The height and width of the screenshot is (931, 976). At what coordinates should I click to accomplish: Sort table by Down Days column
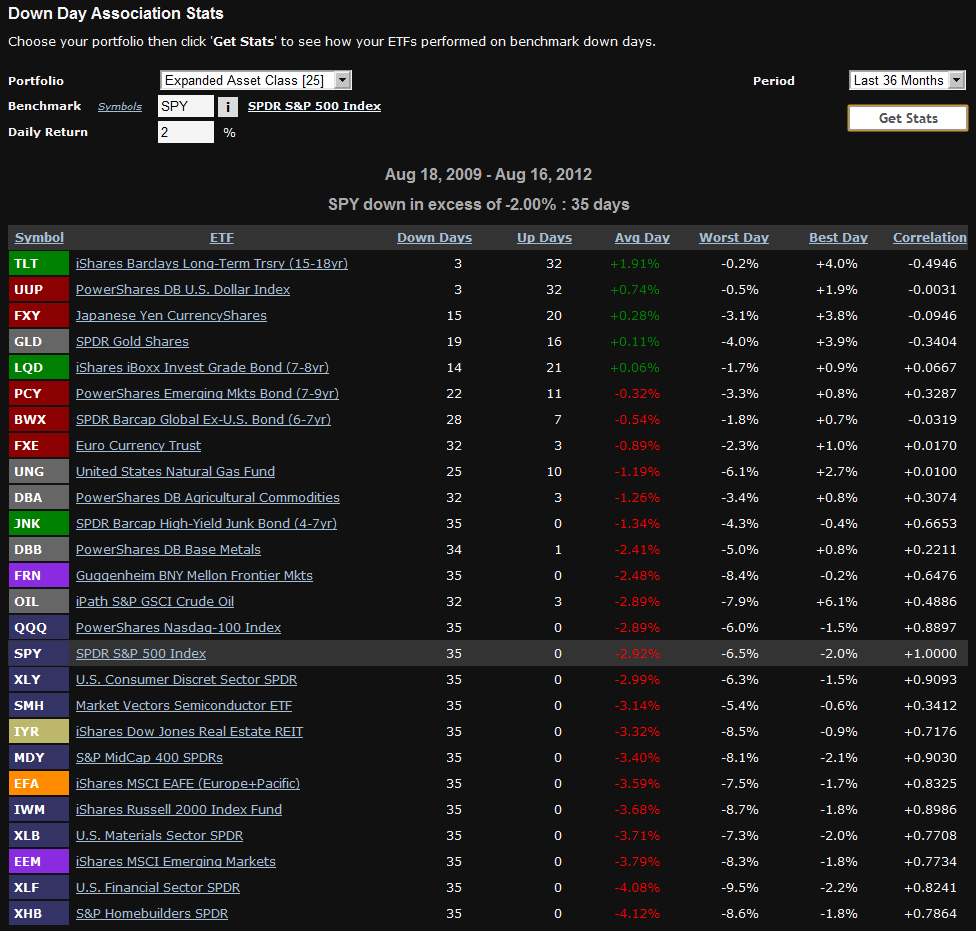434,238
